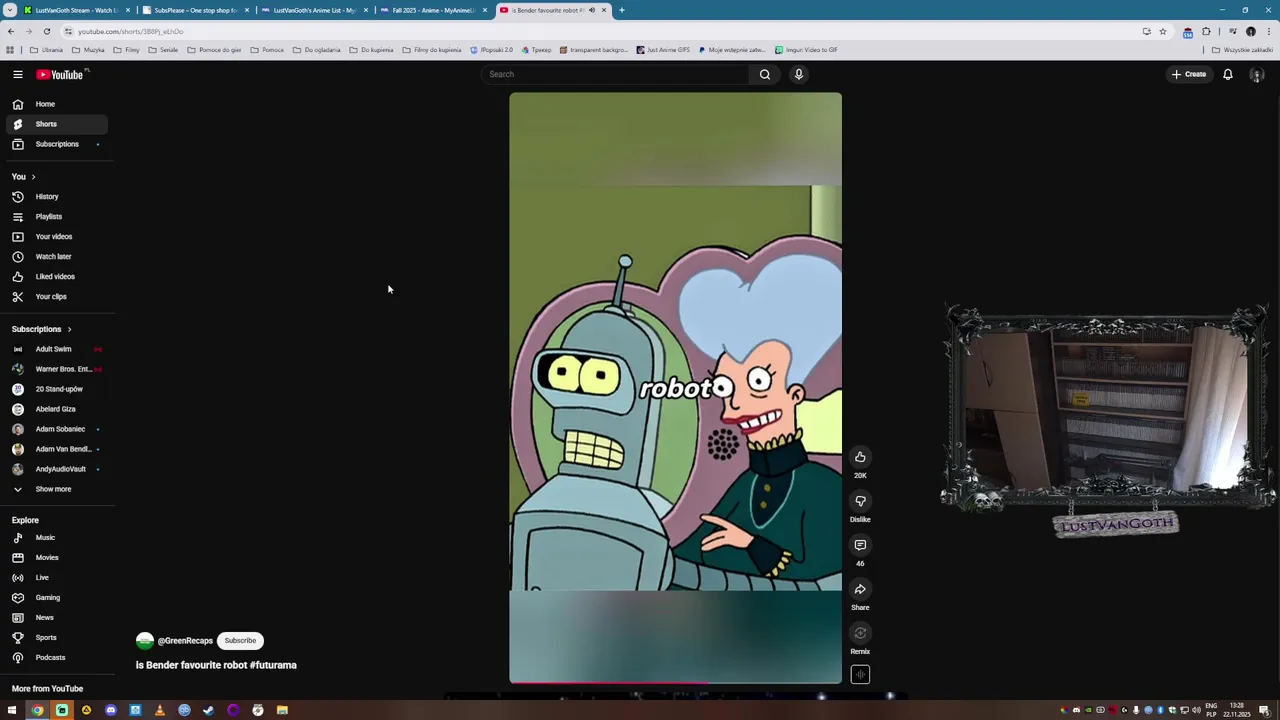Screen dimensions: 1280x720
Task: Open the Create button
Action: (x=1189, y=74)
